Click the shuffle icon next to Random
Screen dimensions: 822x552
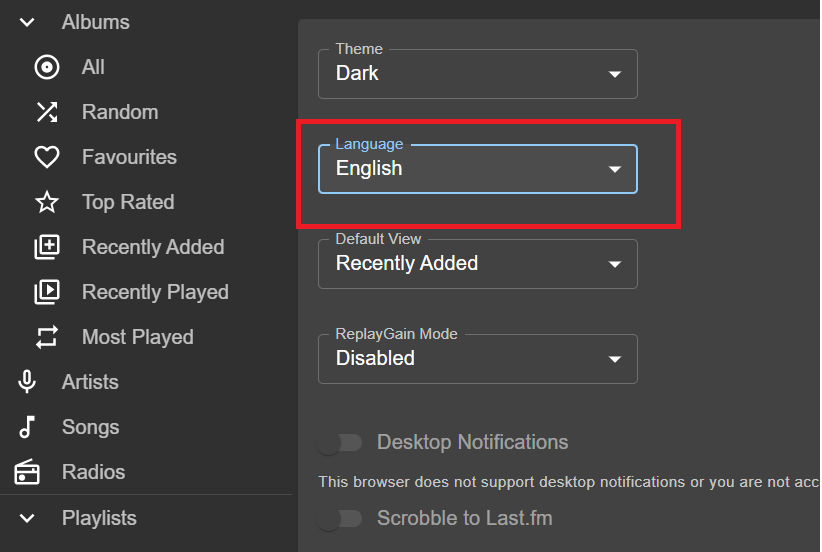(x=47, y=112)
